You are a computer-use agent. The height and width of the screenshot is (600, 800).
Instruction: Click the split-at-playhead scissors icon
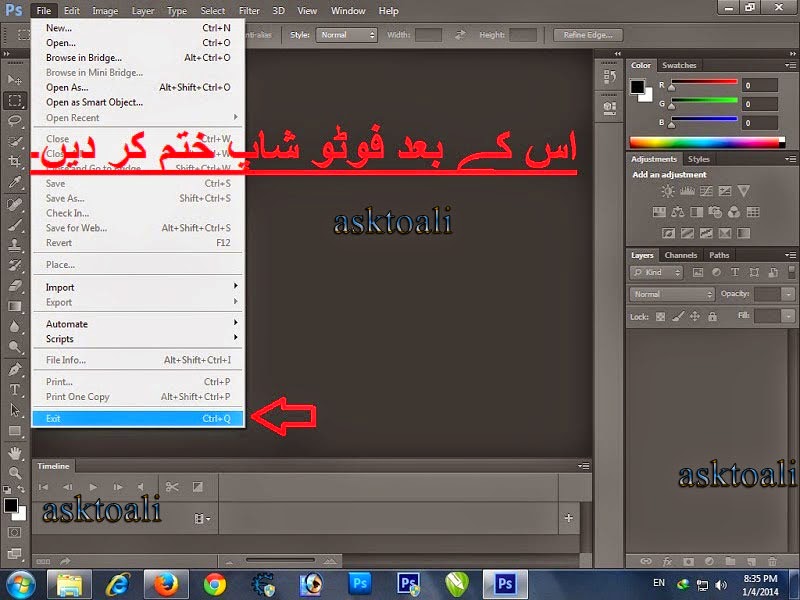coord(172,487)
